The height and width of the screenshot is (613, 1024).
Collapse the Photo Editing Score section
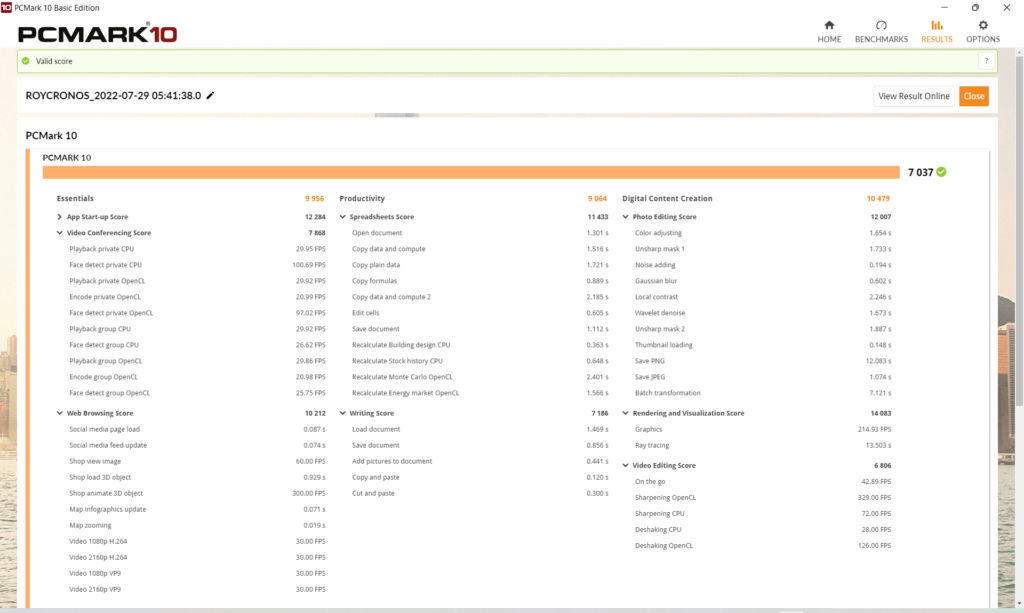click(626, 217)
